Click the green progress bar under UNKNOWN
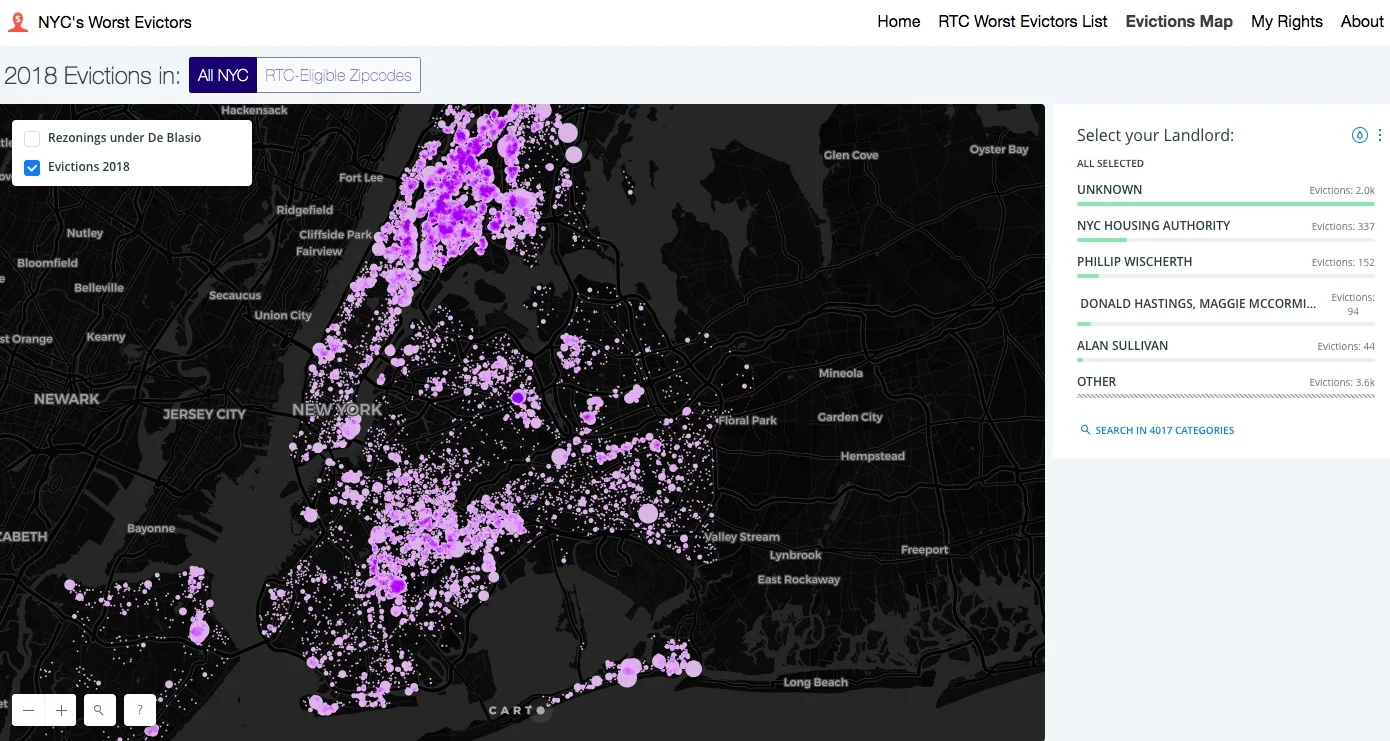The width and height of the screenshot is (1390, 741). (1225, 203)
